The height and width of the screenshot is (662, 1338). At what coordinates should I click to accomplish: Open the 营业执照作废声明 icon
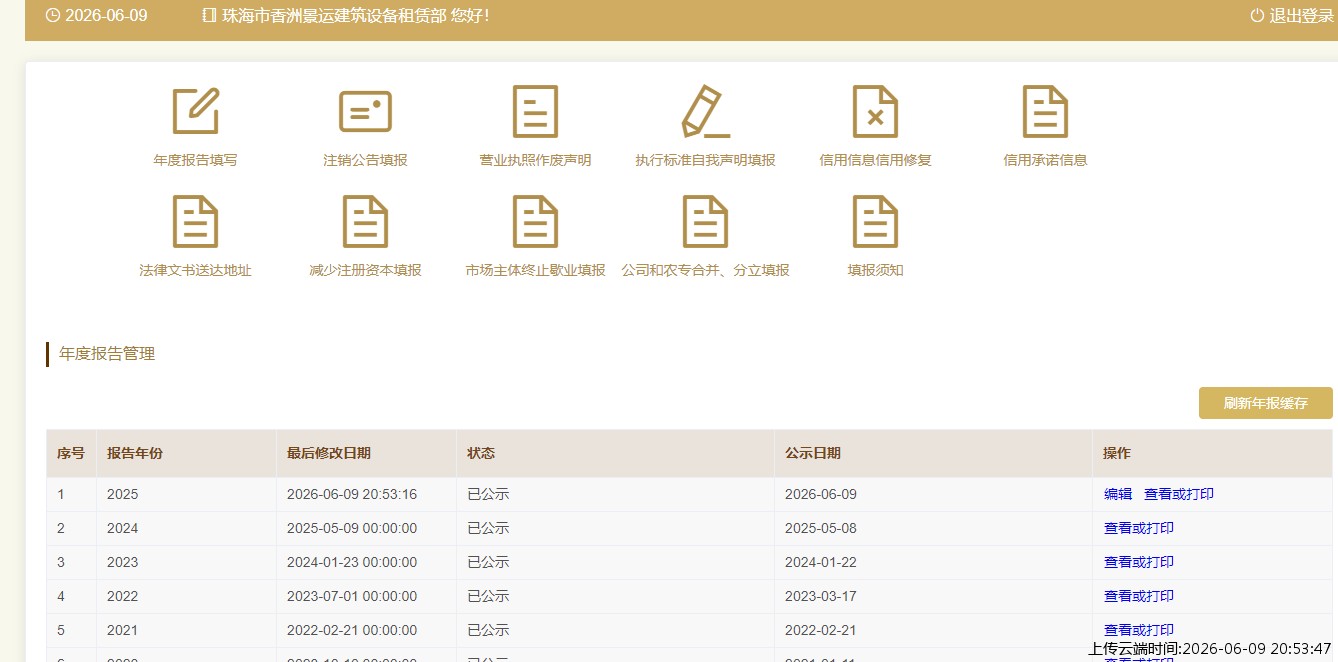(x=535, y=111)
